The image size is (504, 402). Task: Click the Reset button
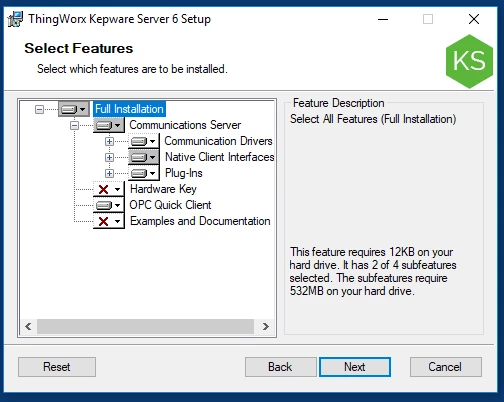pyautogui.click(x=57, y=367)
